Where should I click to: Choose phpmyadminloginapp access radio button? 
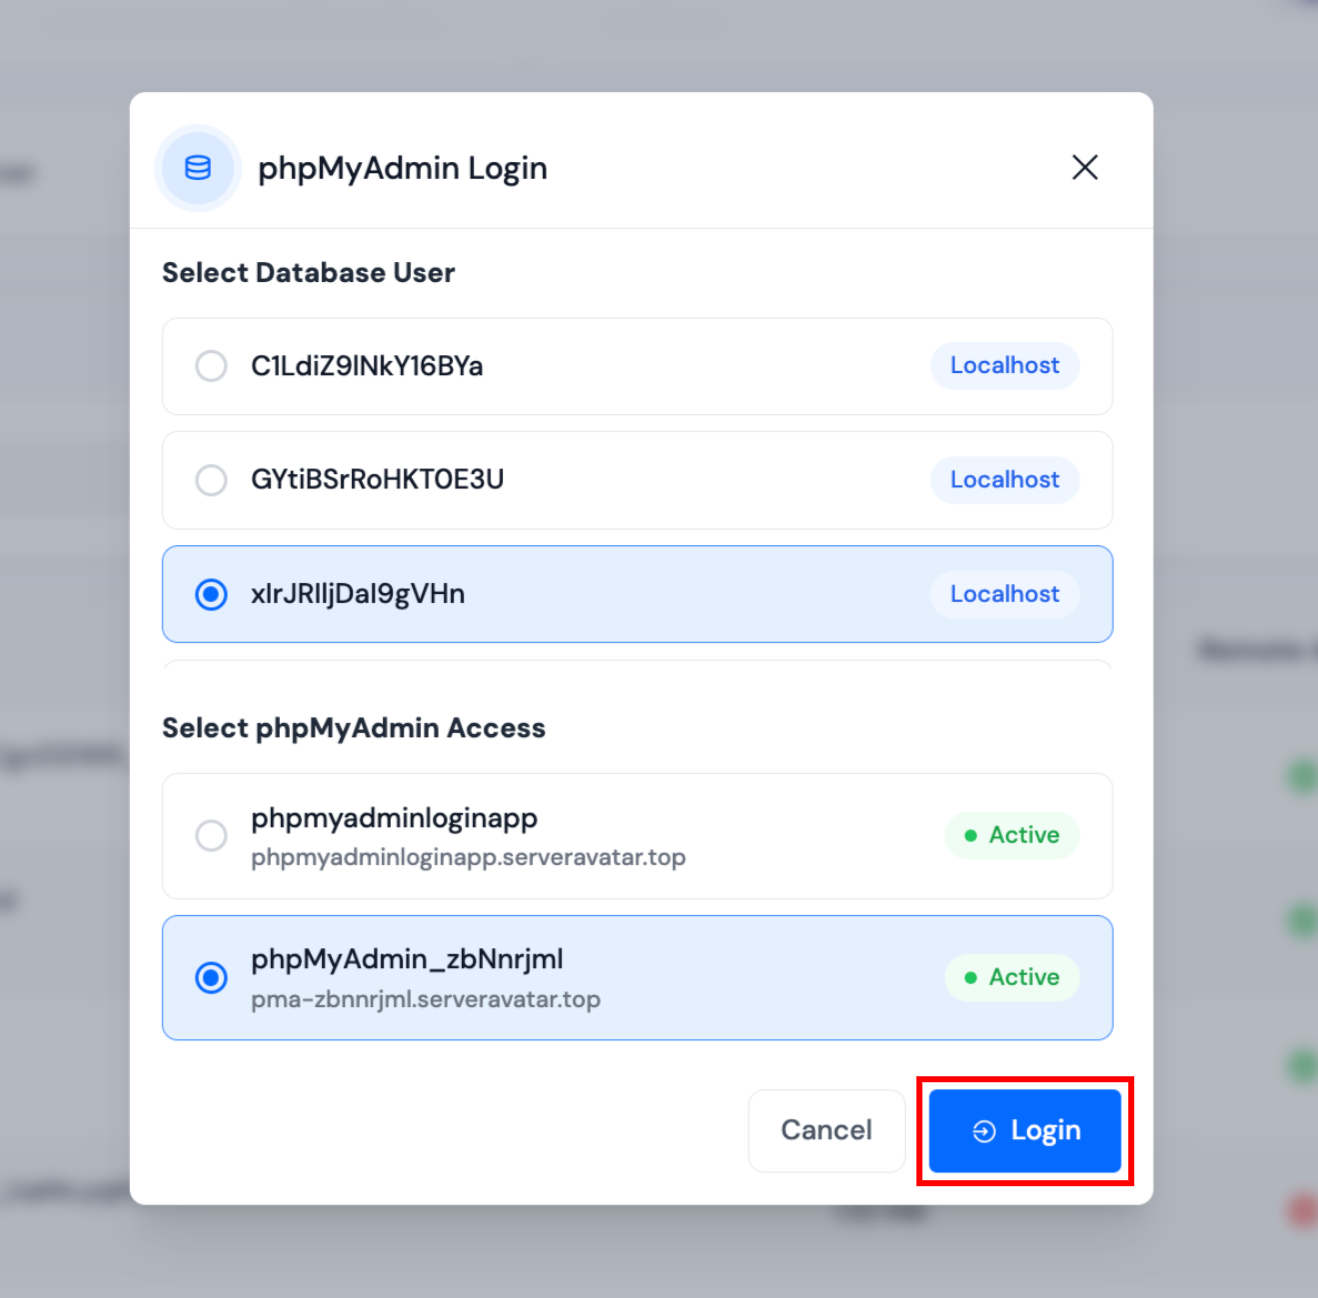point(211,835)
